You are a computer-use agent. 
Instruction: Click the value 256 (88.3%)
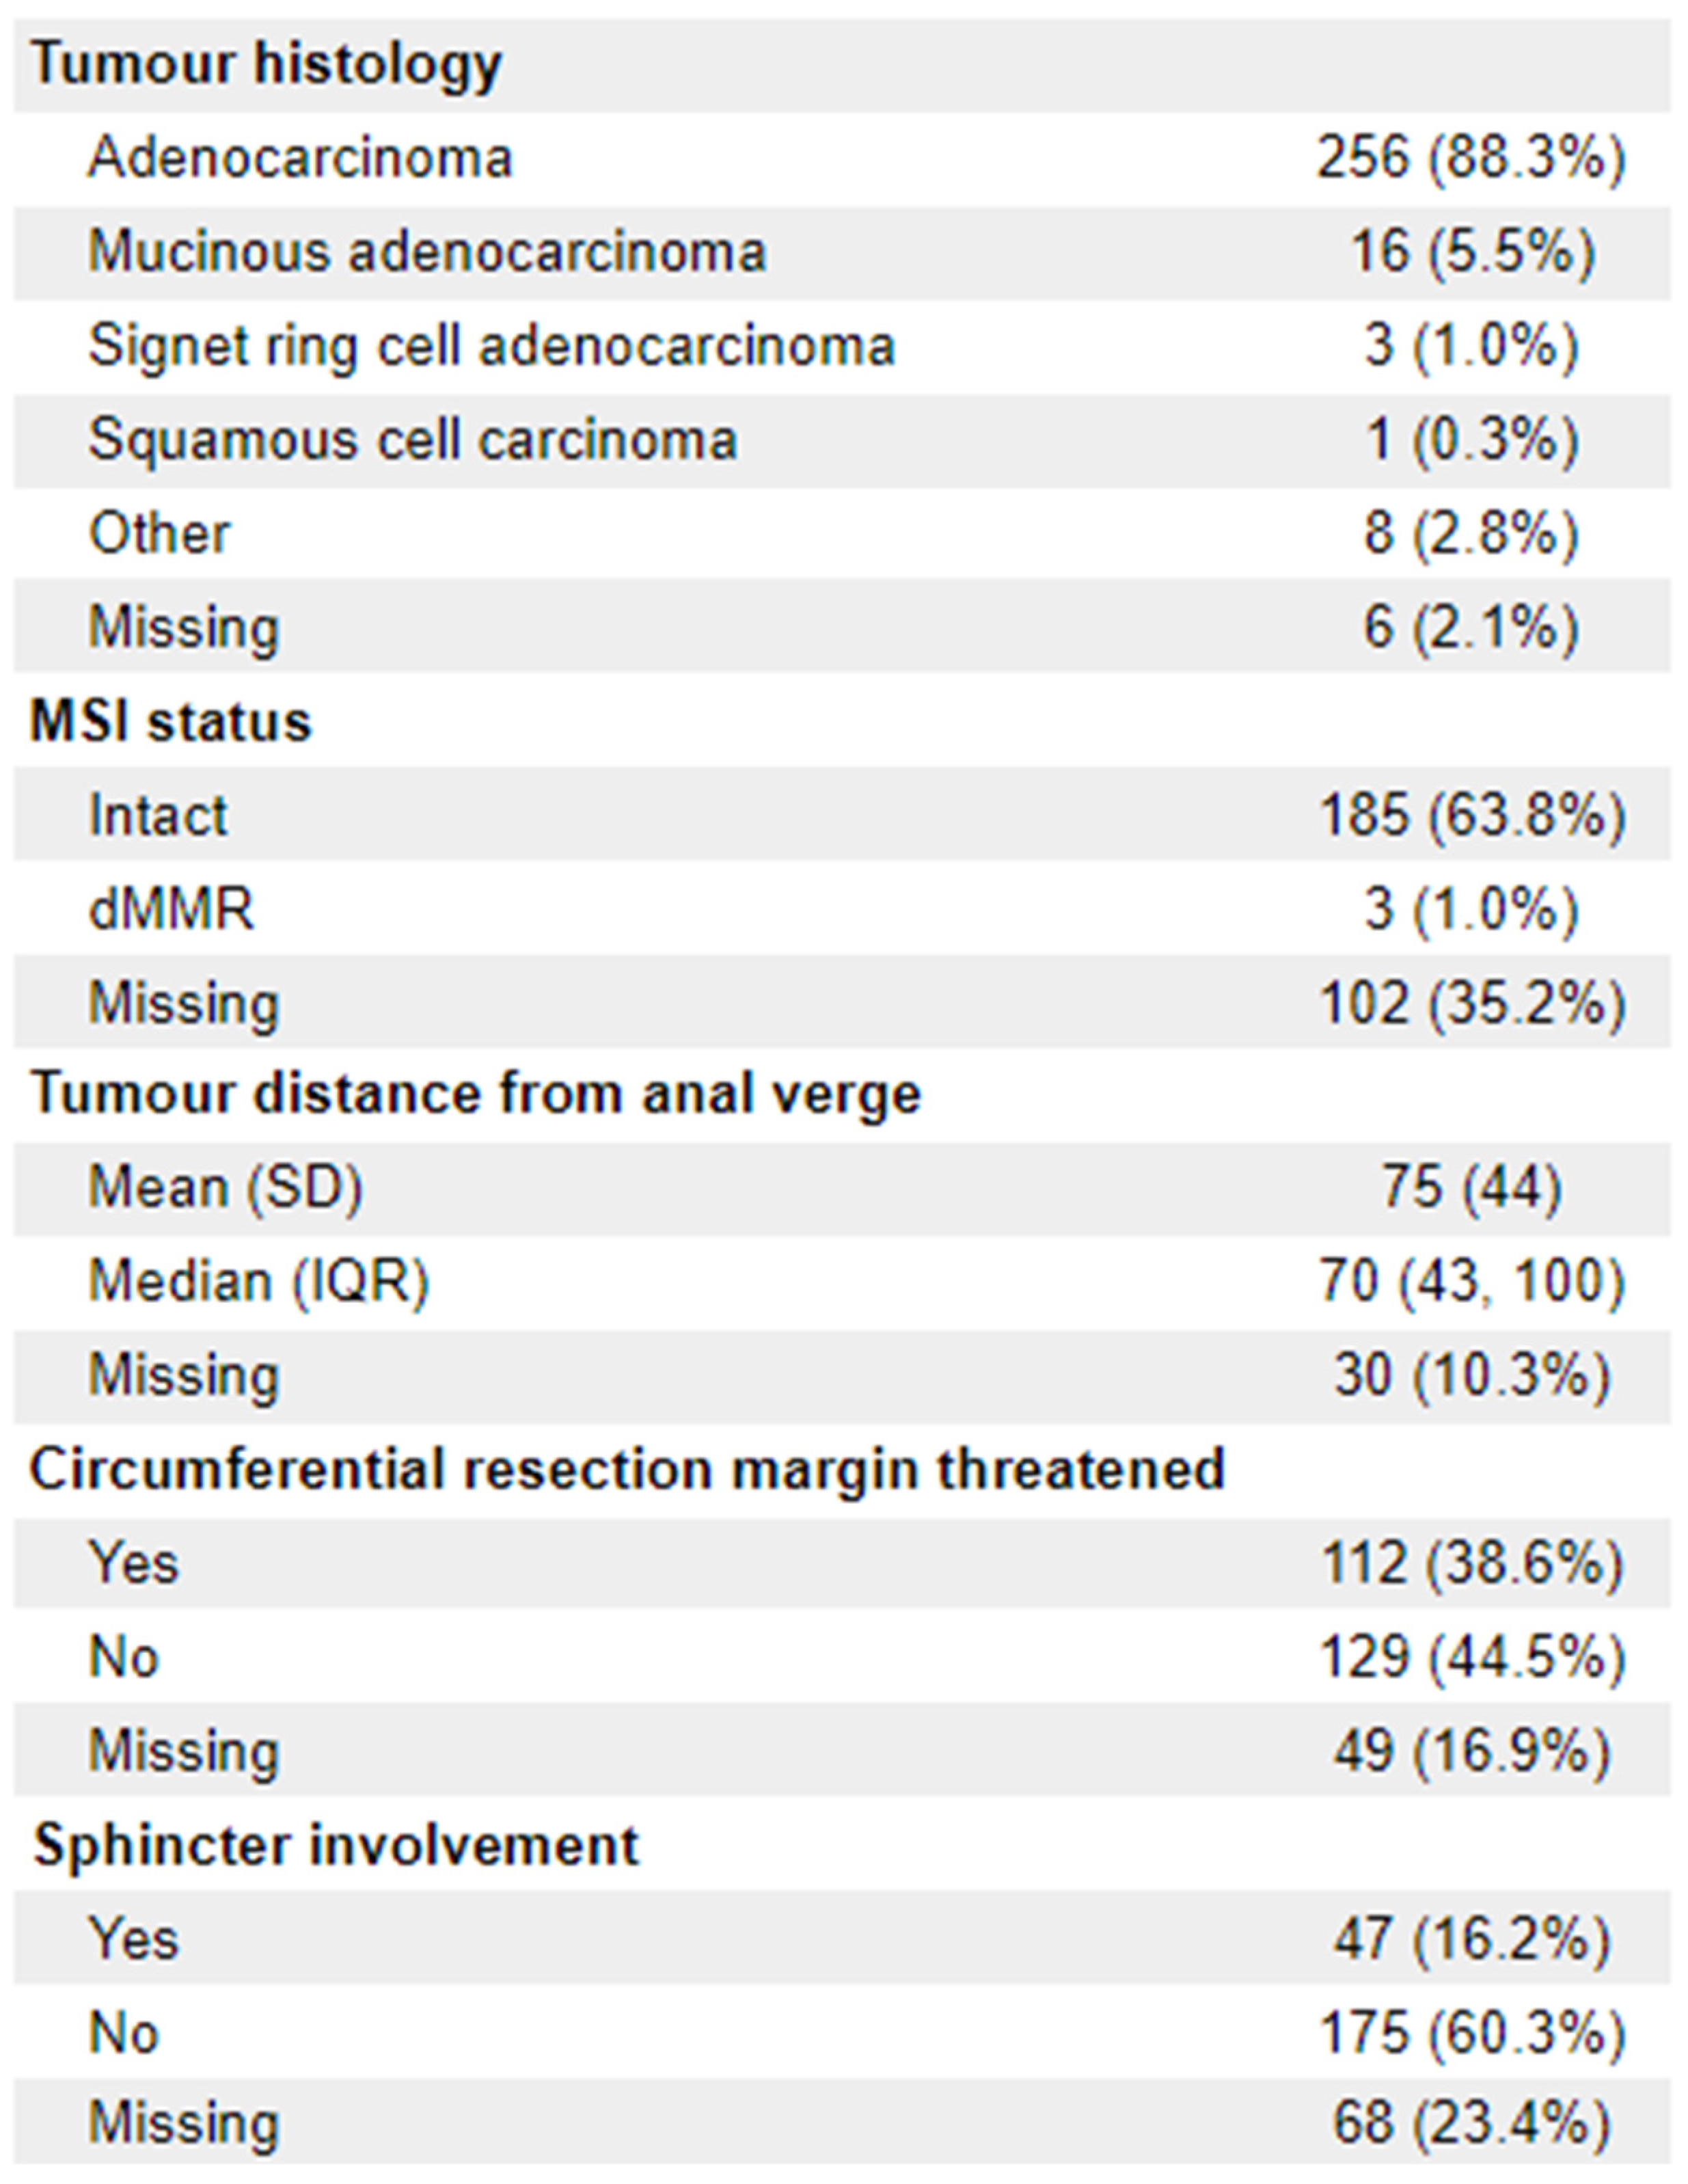pos(1471,158)
